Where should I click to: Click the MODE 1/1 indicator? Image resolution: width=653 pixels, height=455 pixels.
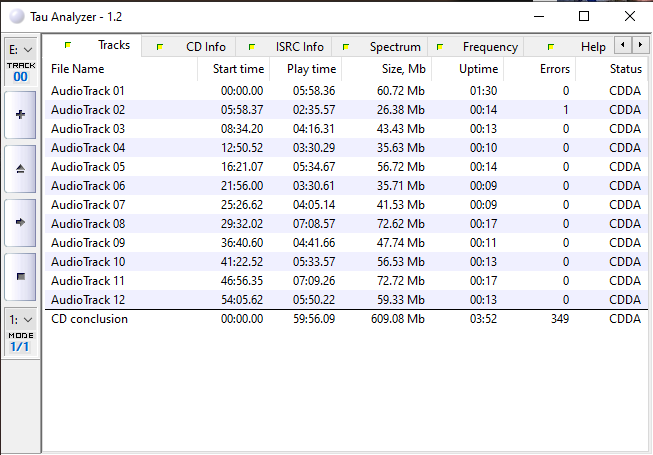click(x=21, y=341)
